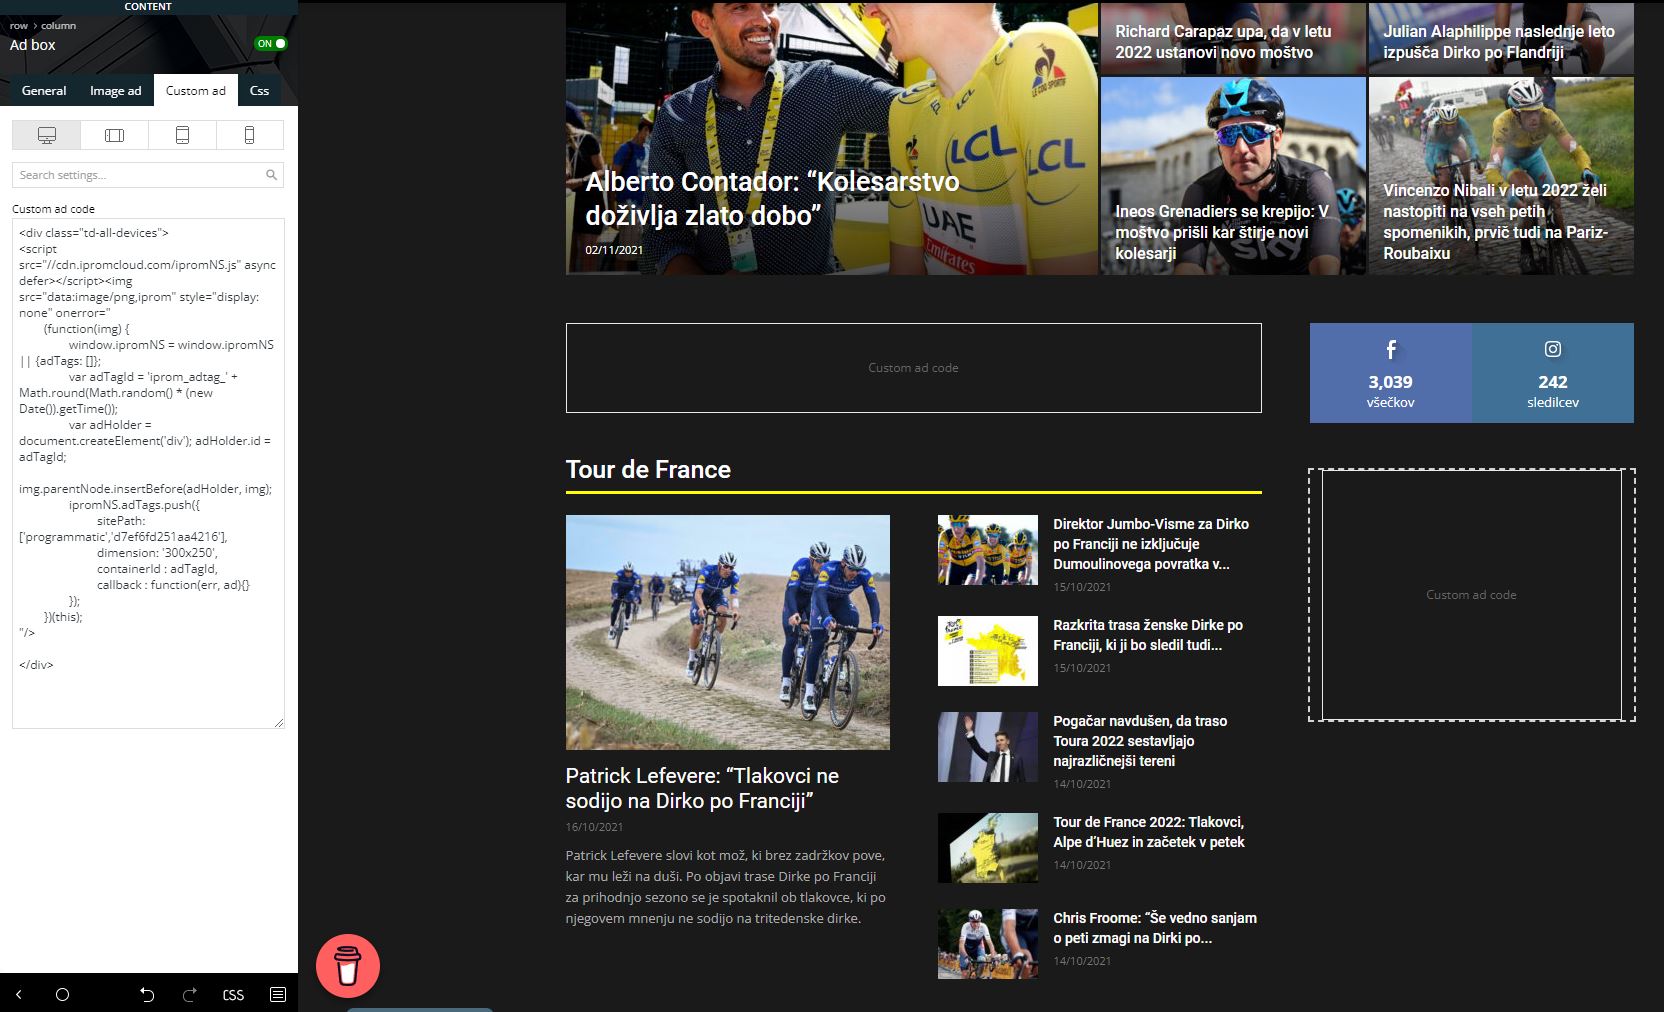This screenshot has width=1664, height=1012.
Task: Toggle the Ad box ON switch
Action: 271,44
